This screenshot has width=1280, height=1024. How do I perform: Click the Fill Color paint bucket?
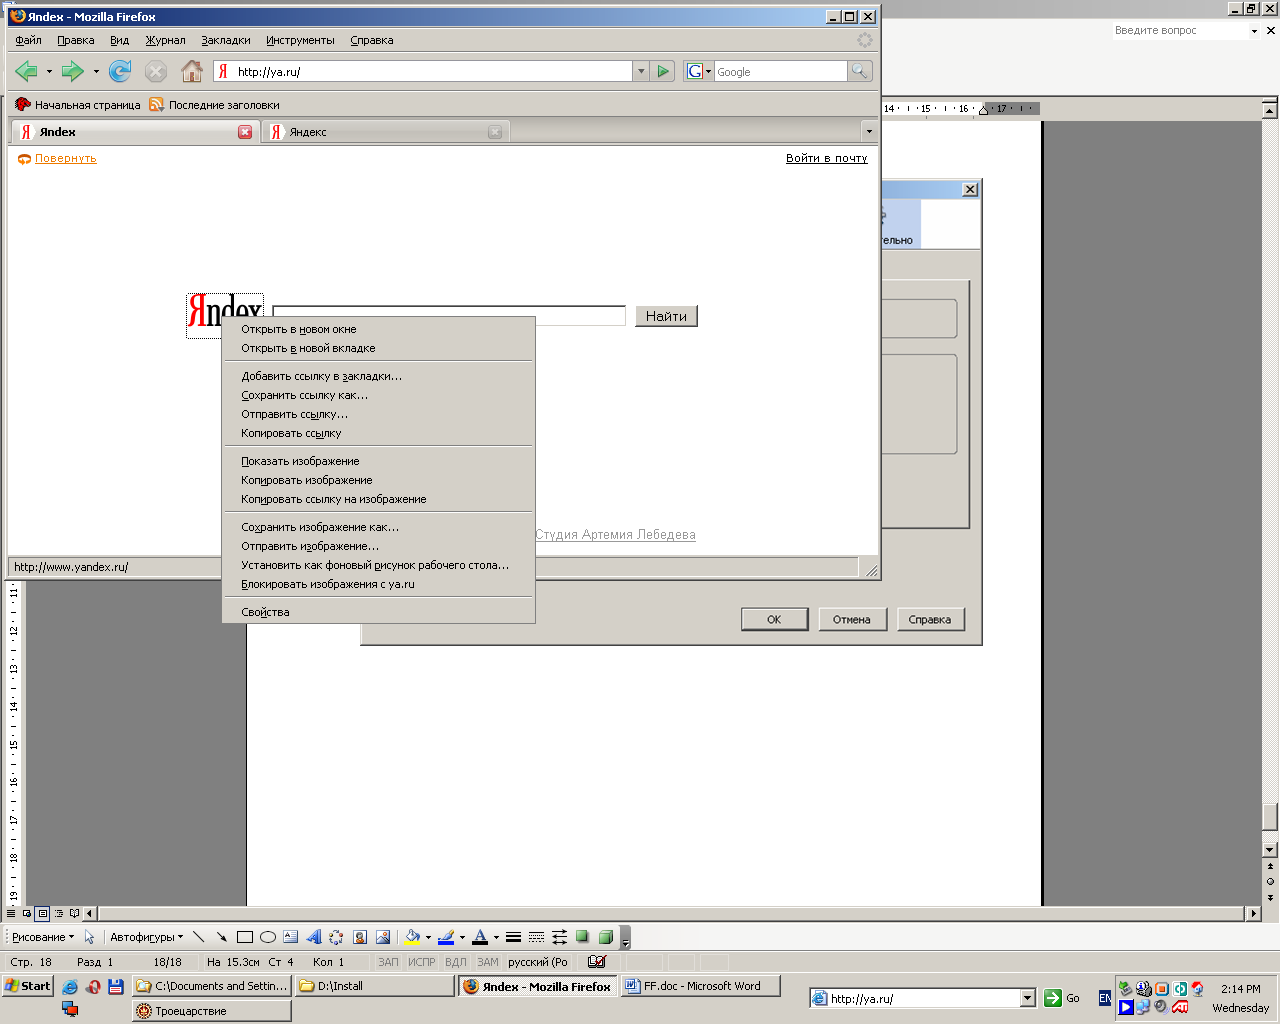pos(412,937)
